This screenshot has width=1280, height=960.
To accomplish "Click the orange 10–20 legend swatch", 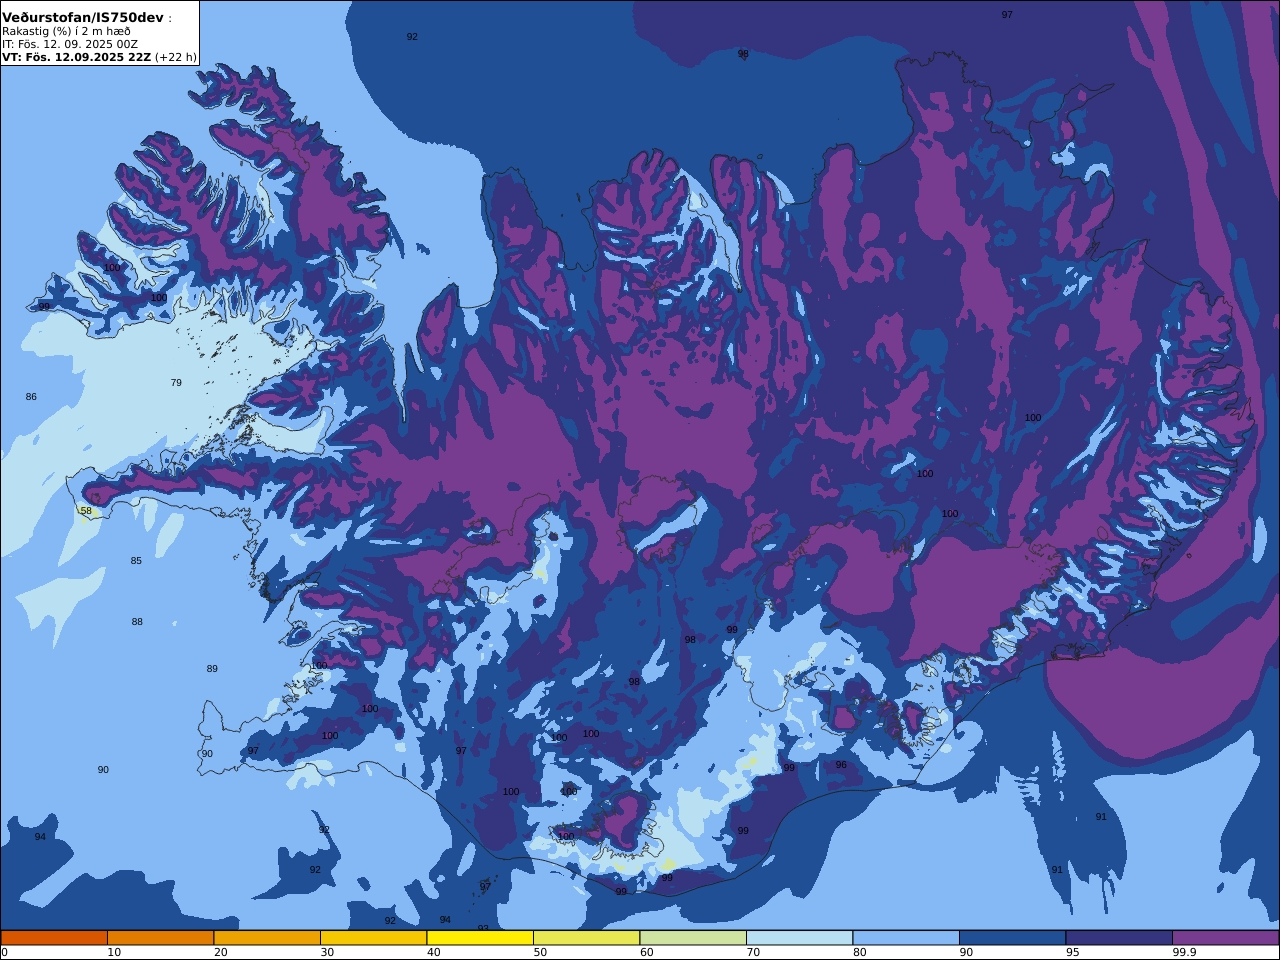I will coord(160,938).
